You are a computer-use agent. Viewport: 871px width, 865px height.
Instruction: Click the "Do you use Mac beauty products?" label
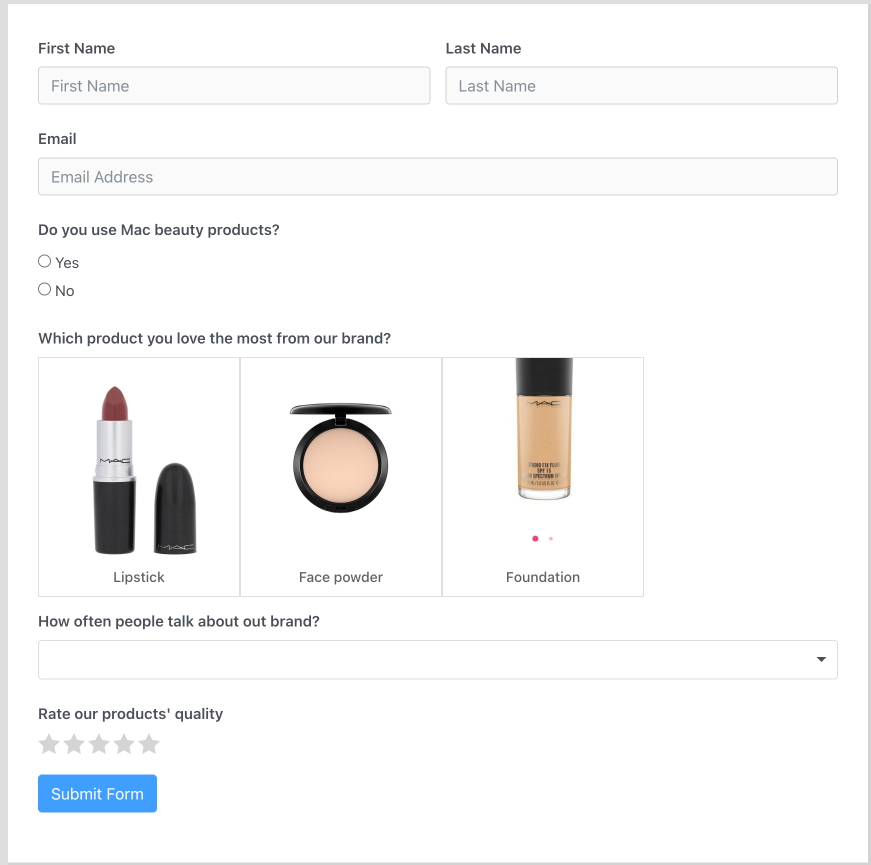[x=159, y=230]
